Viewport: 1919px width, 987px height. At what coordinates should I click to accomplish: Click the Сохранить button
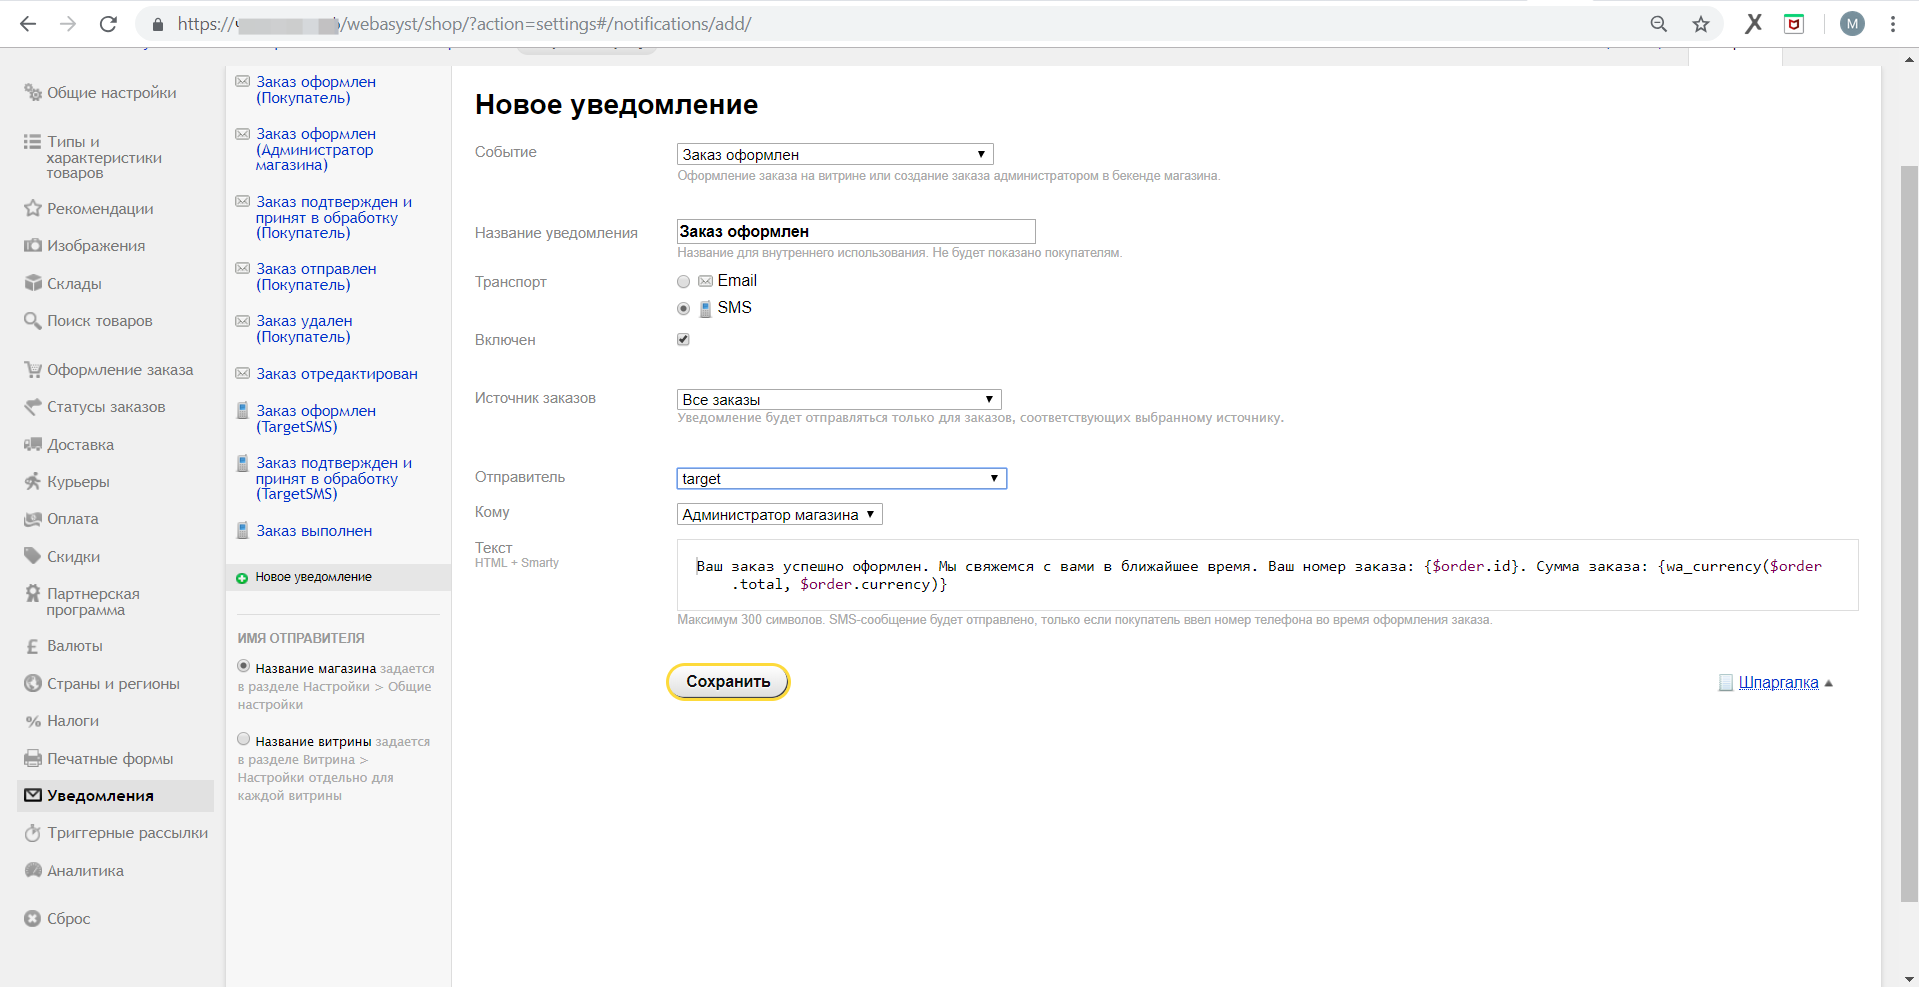coord(728,682)
